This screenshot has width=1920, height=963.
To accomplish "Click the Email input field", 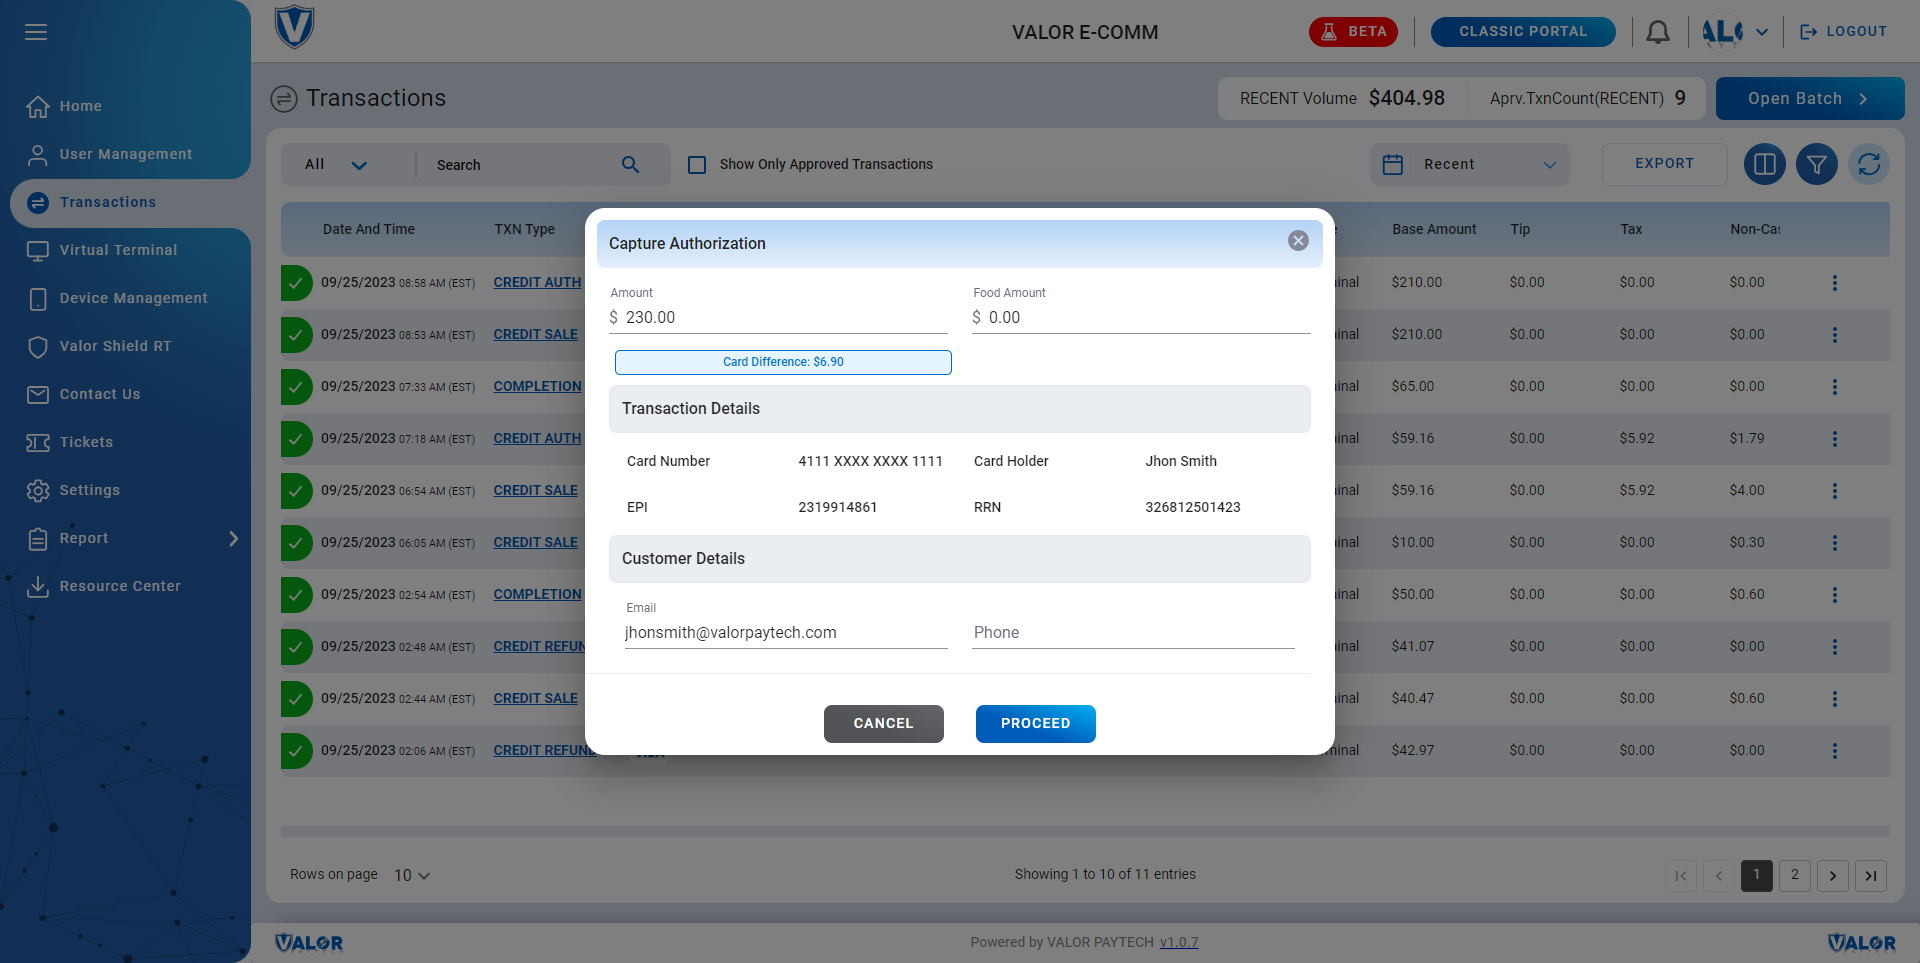I will pos(786,633).
